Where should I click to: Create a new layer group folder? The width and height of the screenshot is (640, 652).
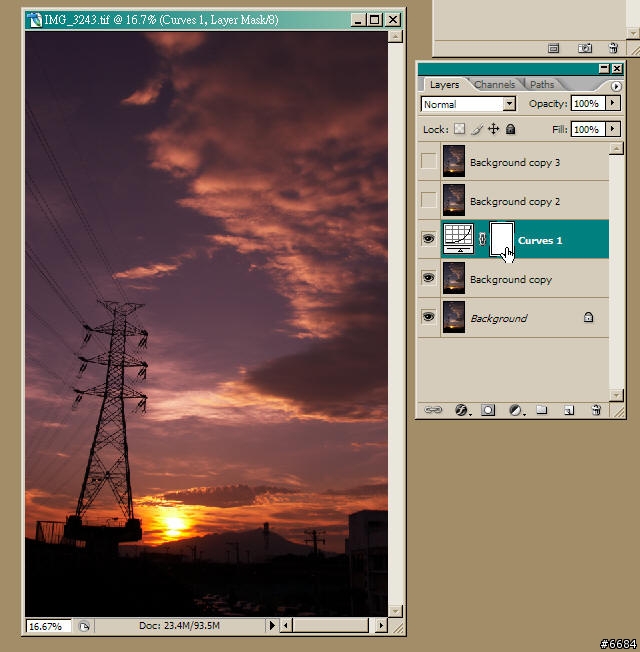coord(541,410)
